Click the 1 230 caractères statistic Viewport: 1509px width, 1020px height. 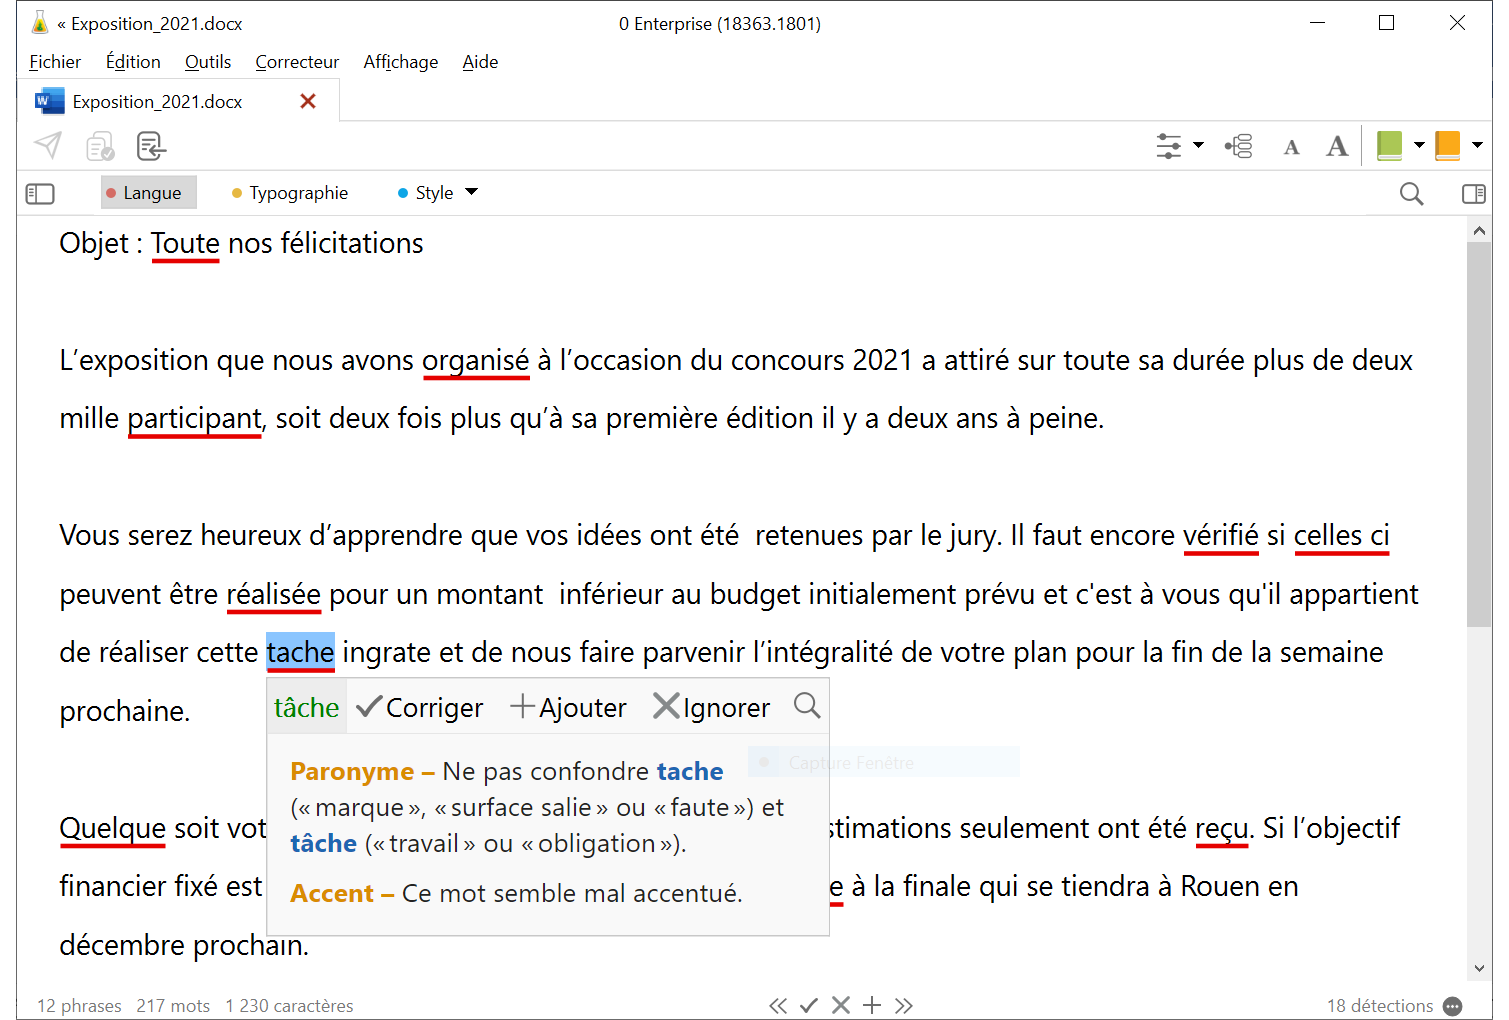click(289, 1006)
